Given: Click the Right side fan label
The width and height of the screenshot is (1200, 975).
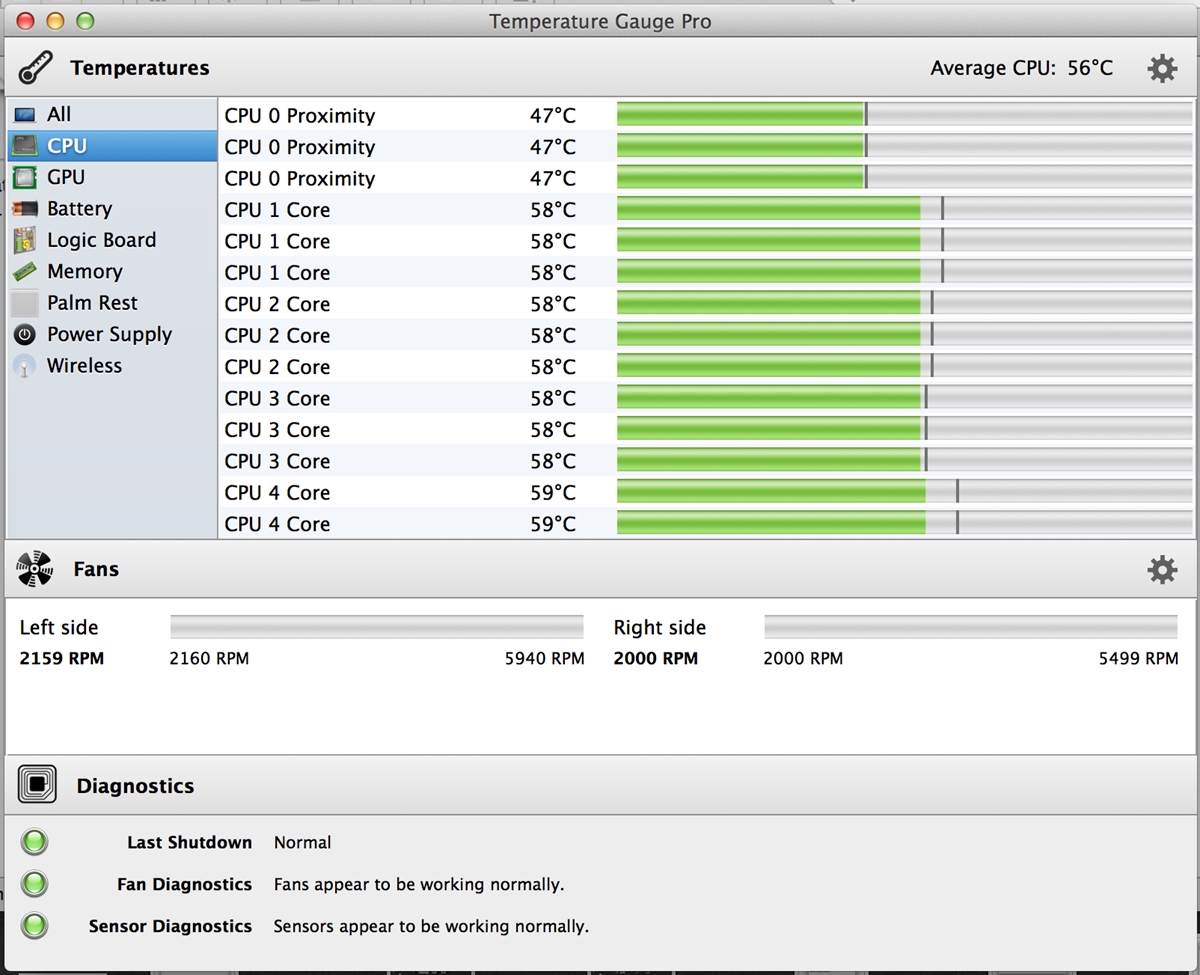Looking at the screenshot, I should 660,628.
